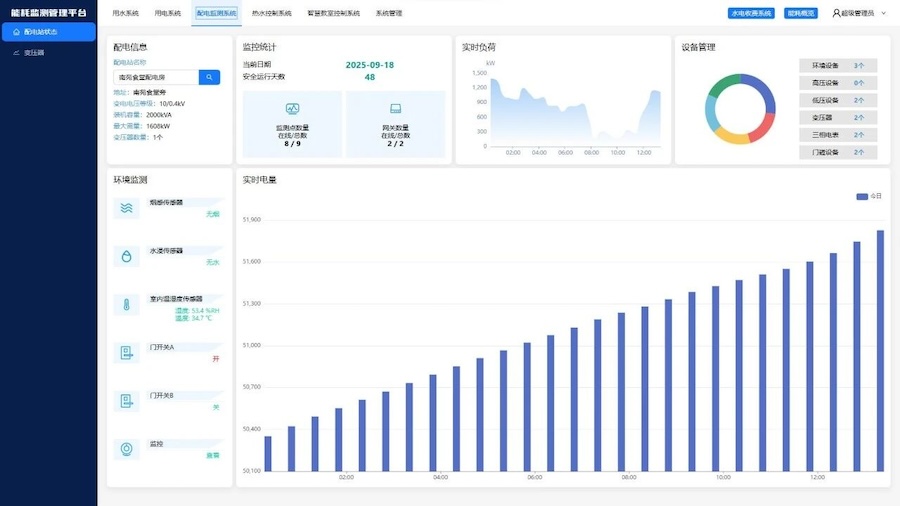The height and width of the screenshot is (506, 900).
Task: Click the door switch B icon
Action: tap(127, 401)
